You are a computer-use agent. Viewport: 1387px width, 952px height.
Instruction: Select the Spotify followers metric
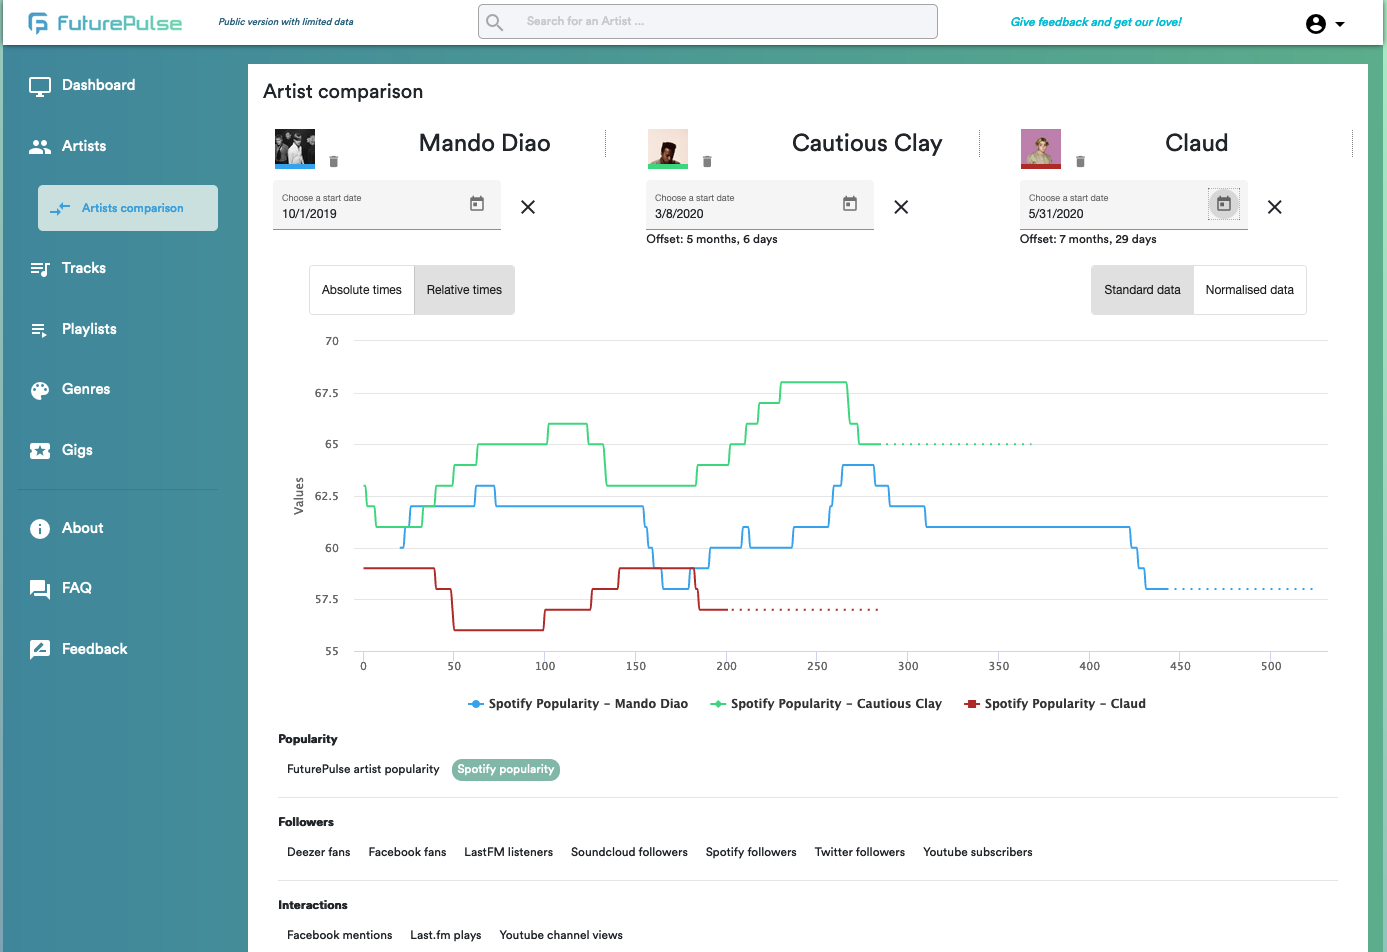click(751, 852)
